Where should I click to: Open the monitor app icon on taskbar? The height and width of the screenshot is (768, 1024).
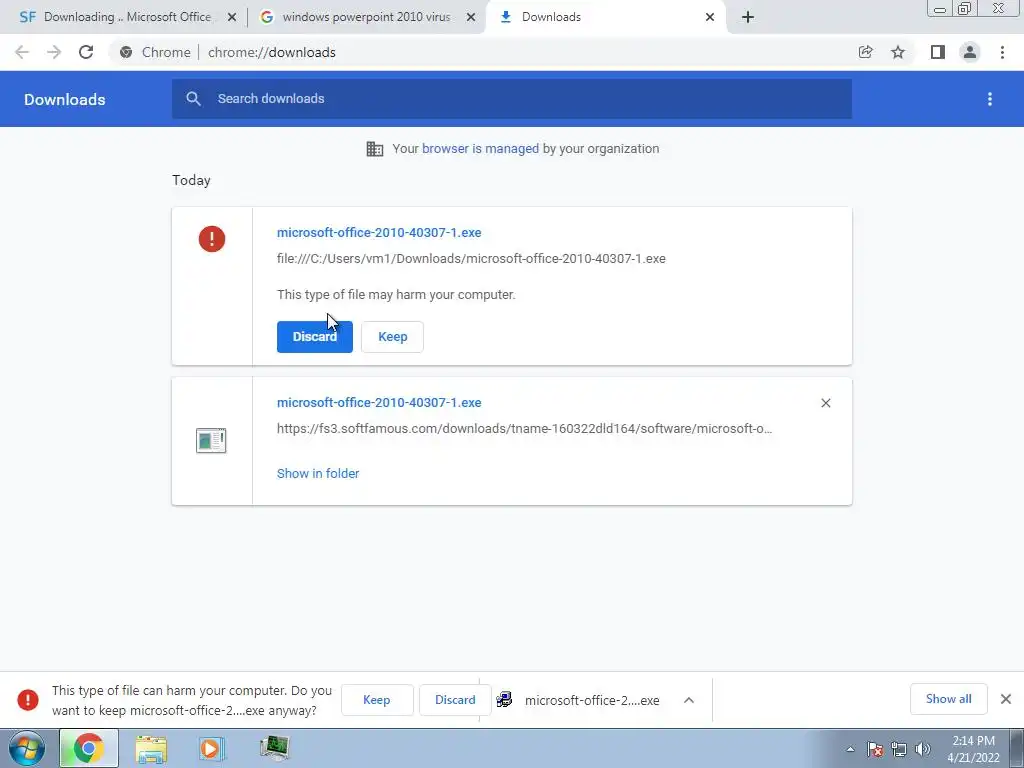[x=274, y=748]
